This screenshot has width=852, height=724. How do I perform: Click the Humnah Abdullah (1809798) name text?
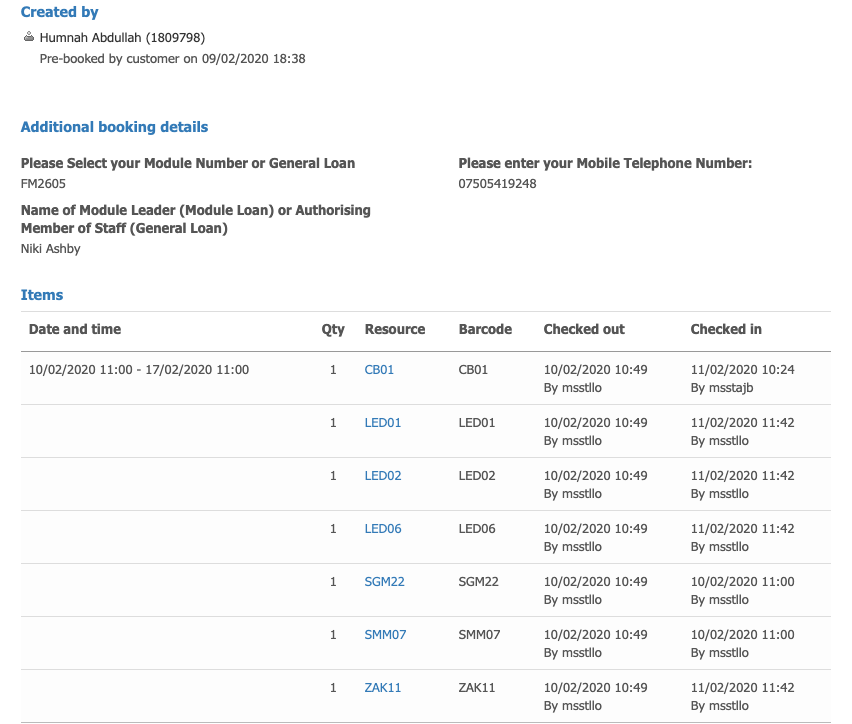(122, 38)
